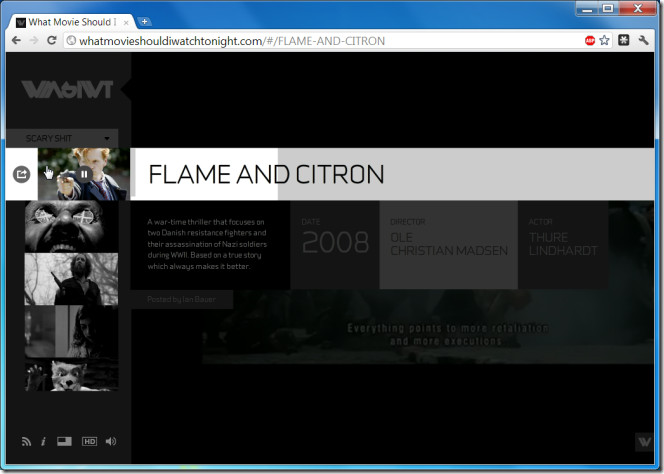This screenshot has height=474, width=664.
Task: Click director Ole Christian Madsen tile
Action: (448, 245)
